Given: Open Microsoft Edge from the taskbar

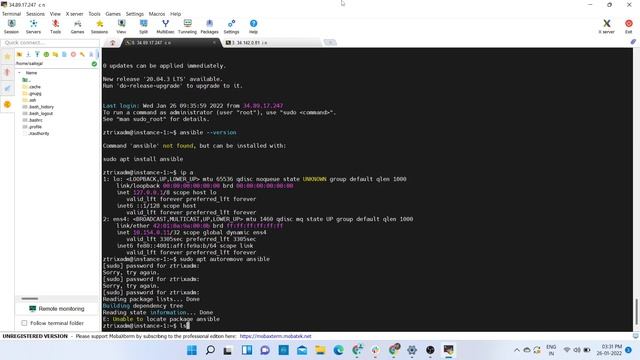Looking at the screenshot, I should (338, 350).
